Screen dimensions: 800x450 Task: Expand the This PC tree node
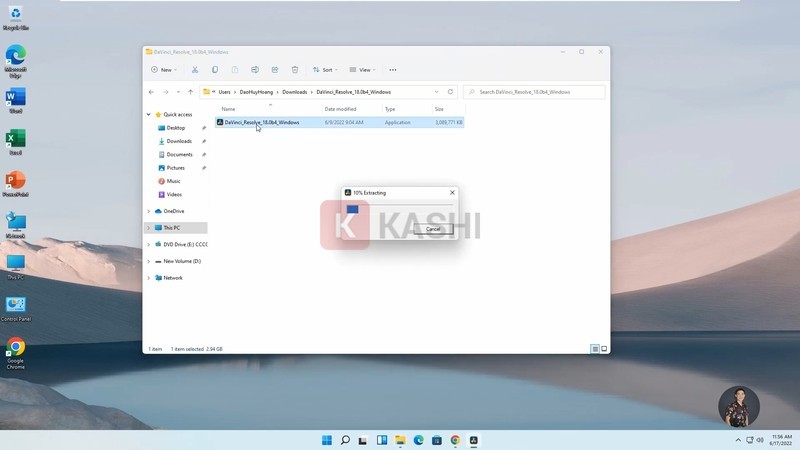pos(148,228)
